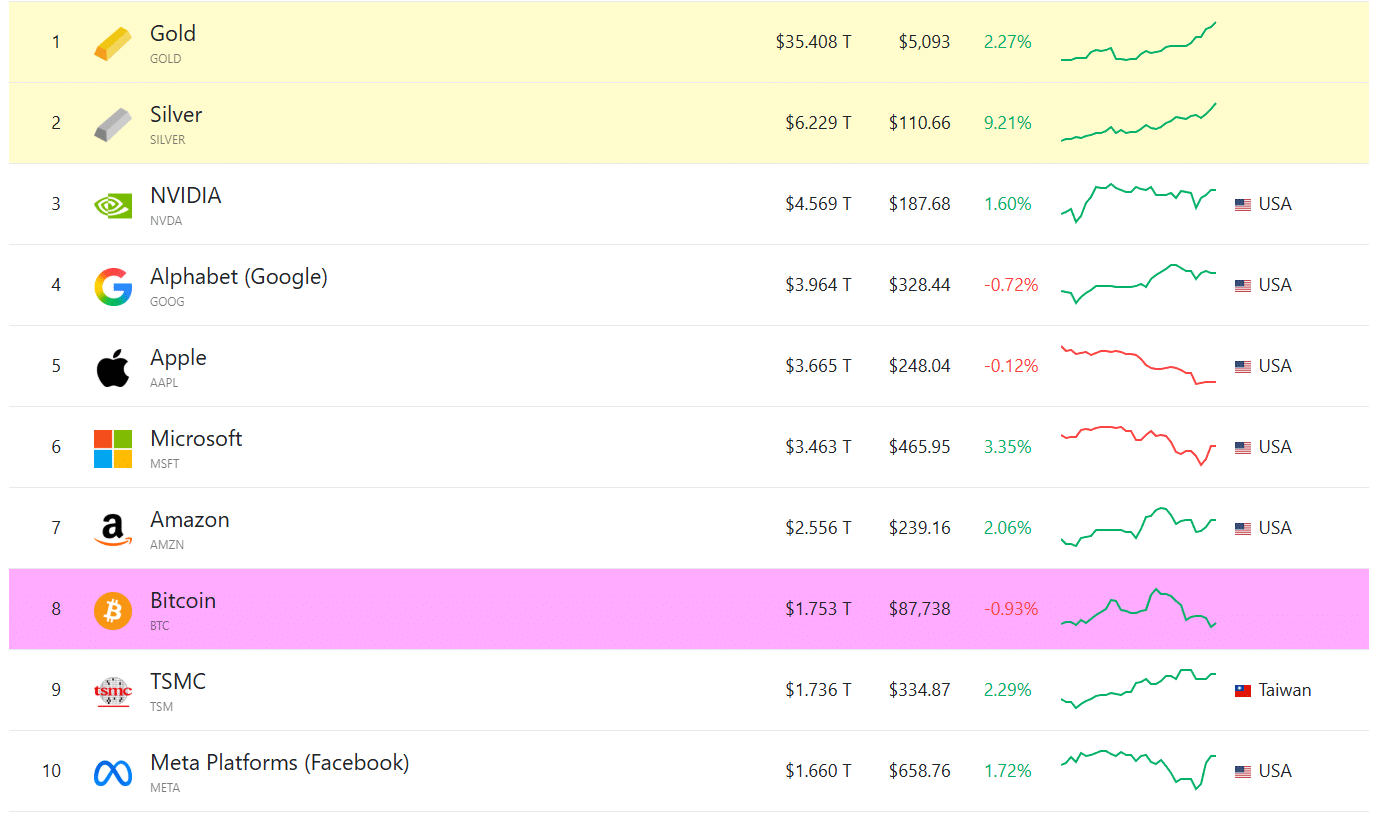This screenshot has height=817, width=1382.
Task: Click the gold bar icon
Action: (112, 43)
